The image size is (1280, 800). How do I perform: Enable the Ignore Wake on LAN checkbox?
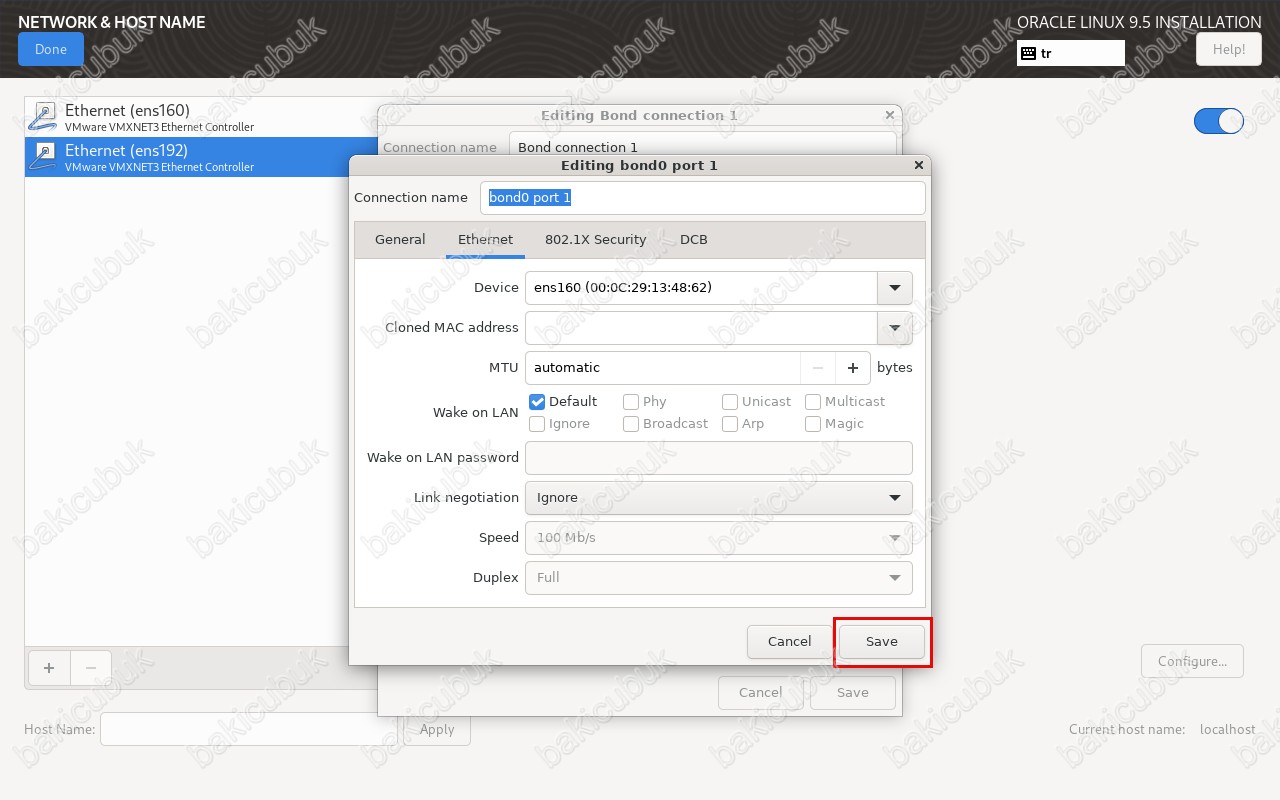[x=537, y=424]
